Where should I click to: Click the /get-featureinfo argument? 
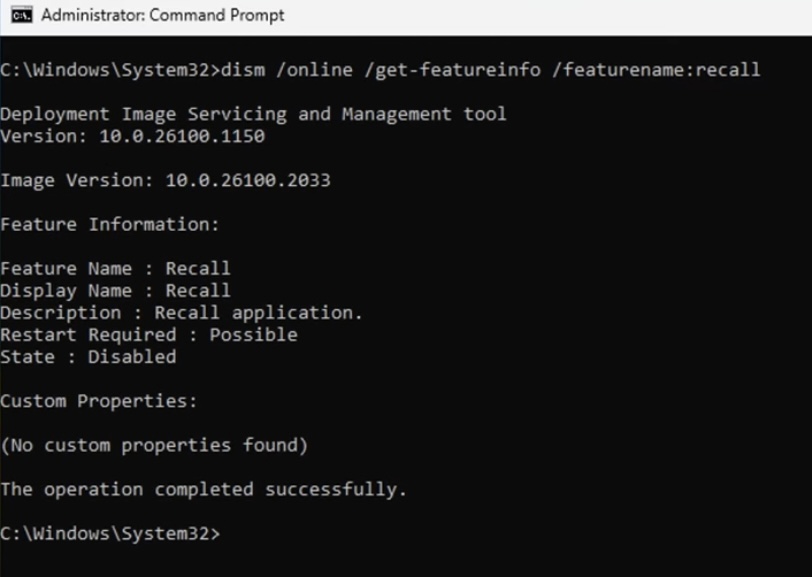click(x=452, y=70)
